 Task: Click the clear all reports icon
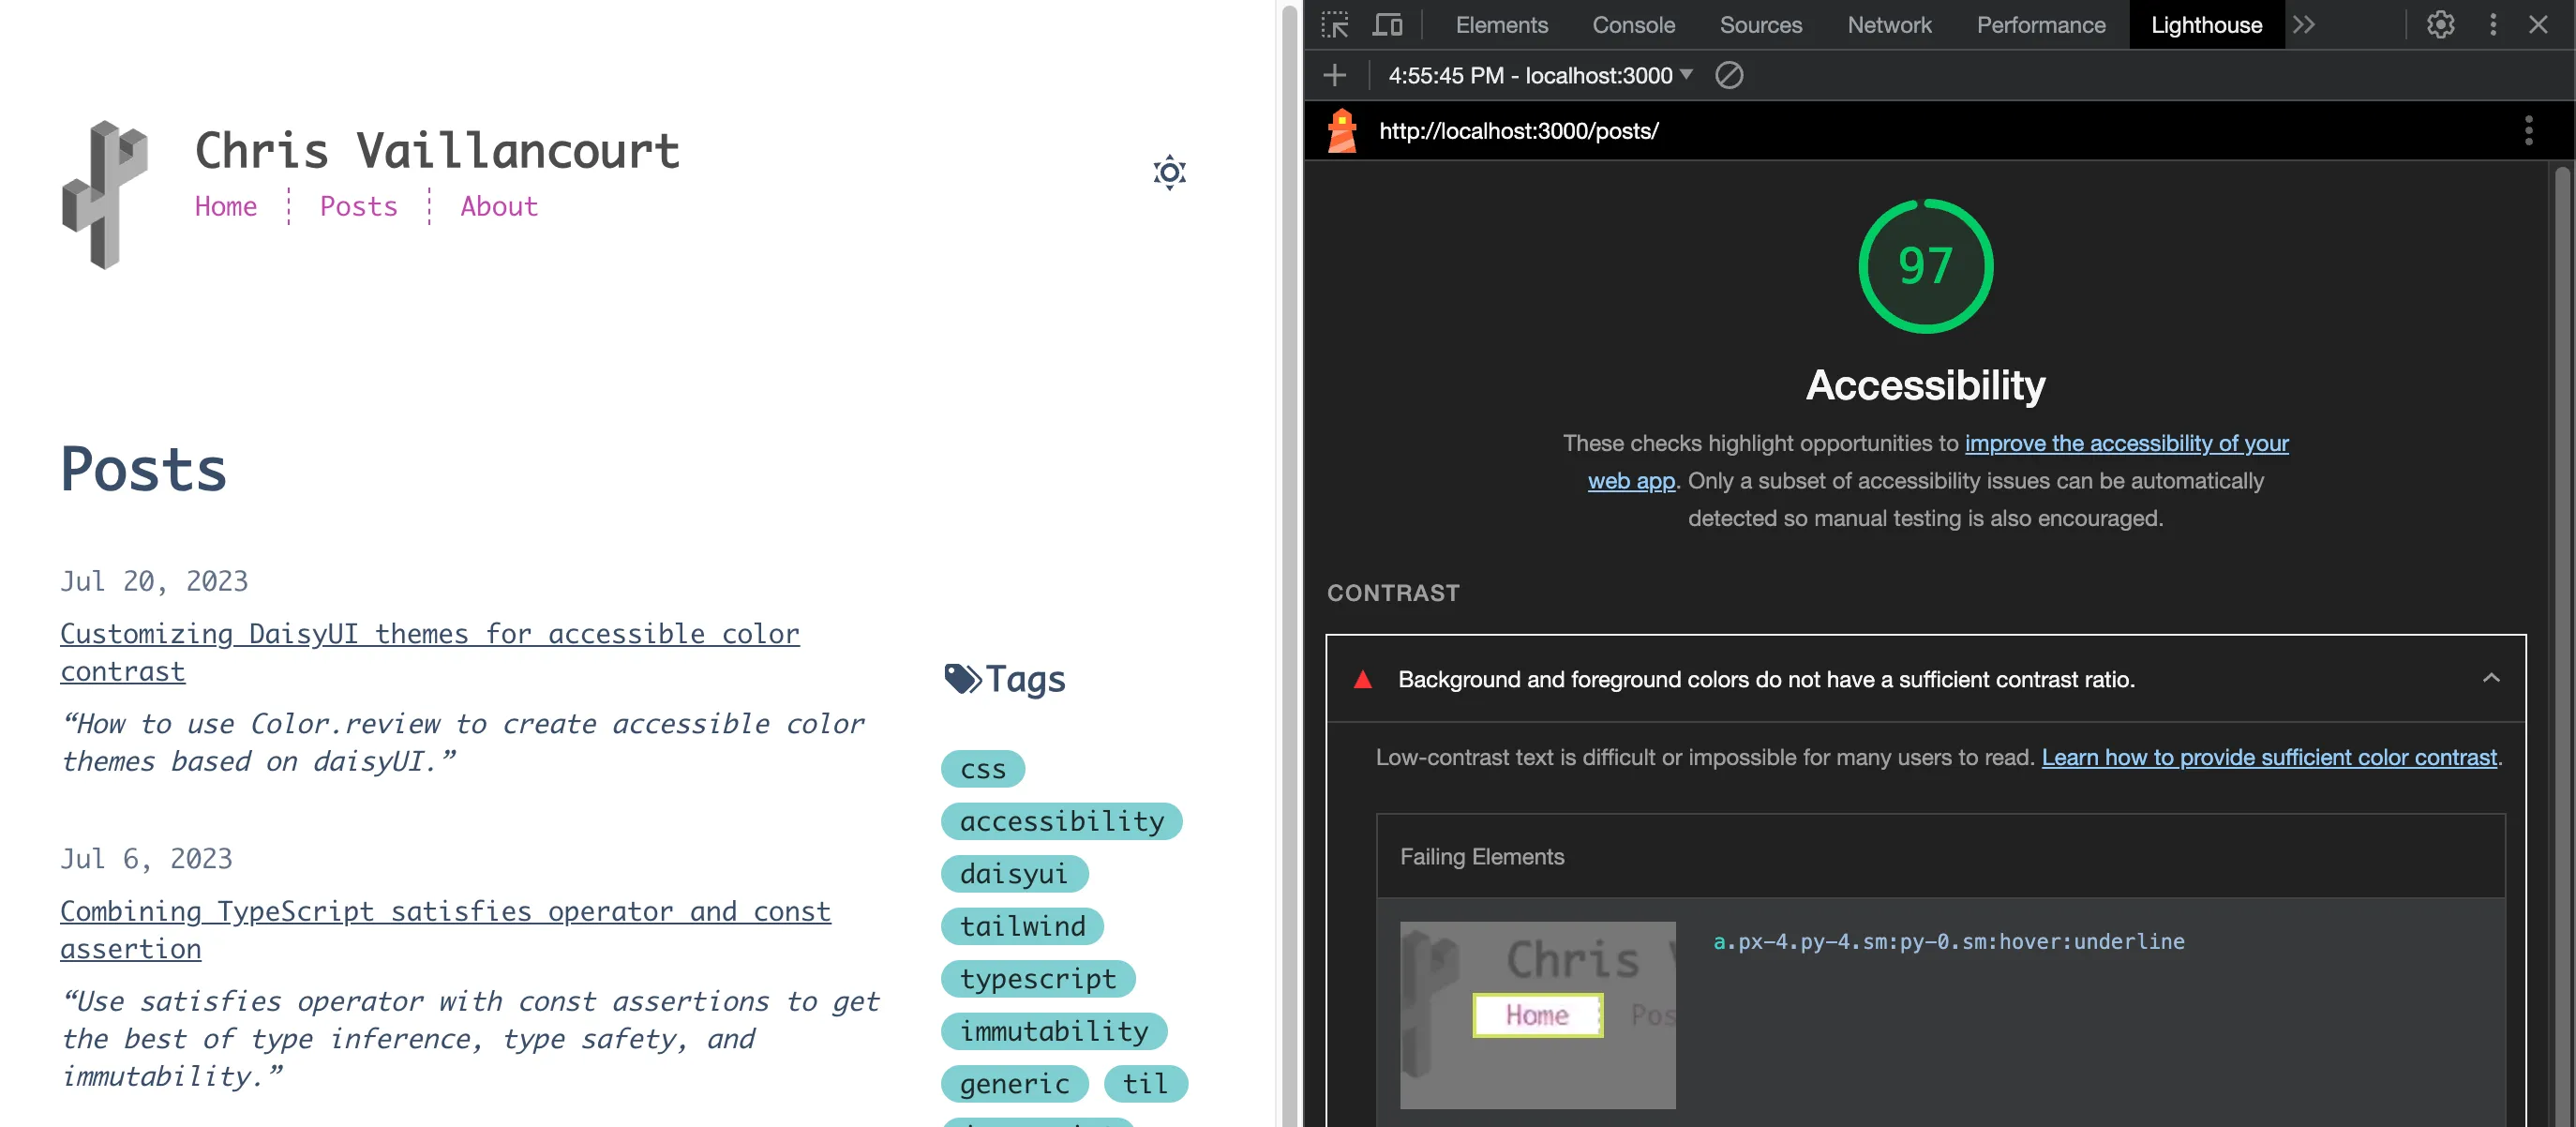pyautogui.click(x=1729, y=75)
